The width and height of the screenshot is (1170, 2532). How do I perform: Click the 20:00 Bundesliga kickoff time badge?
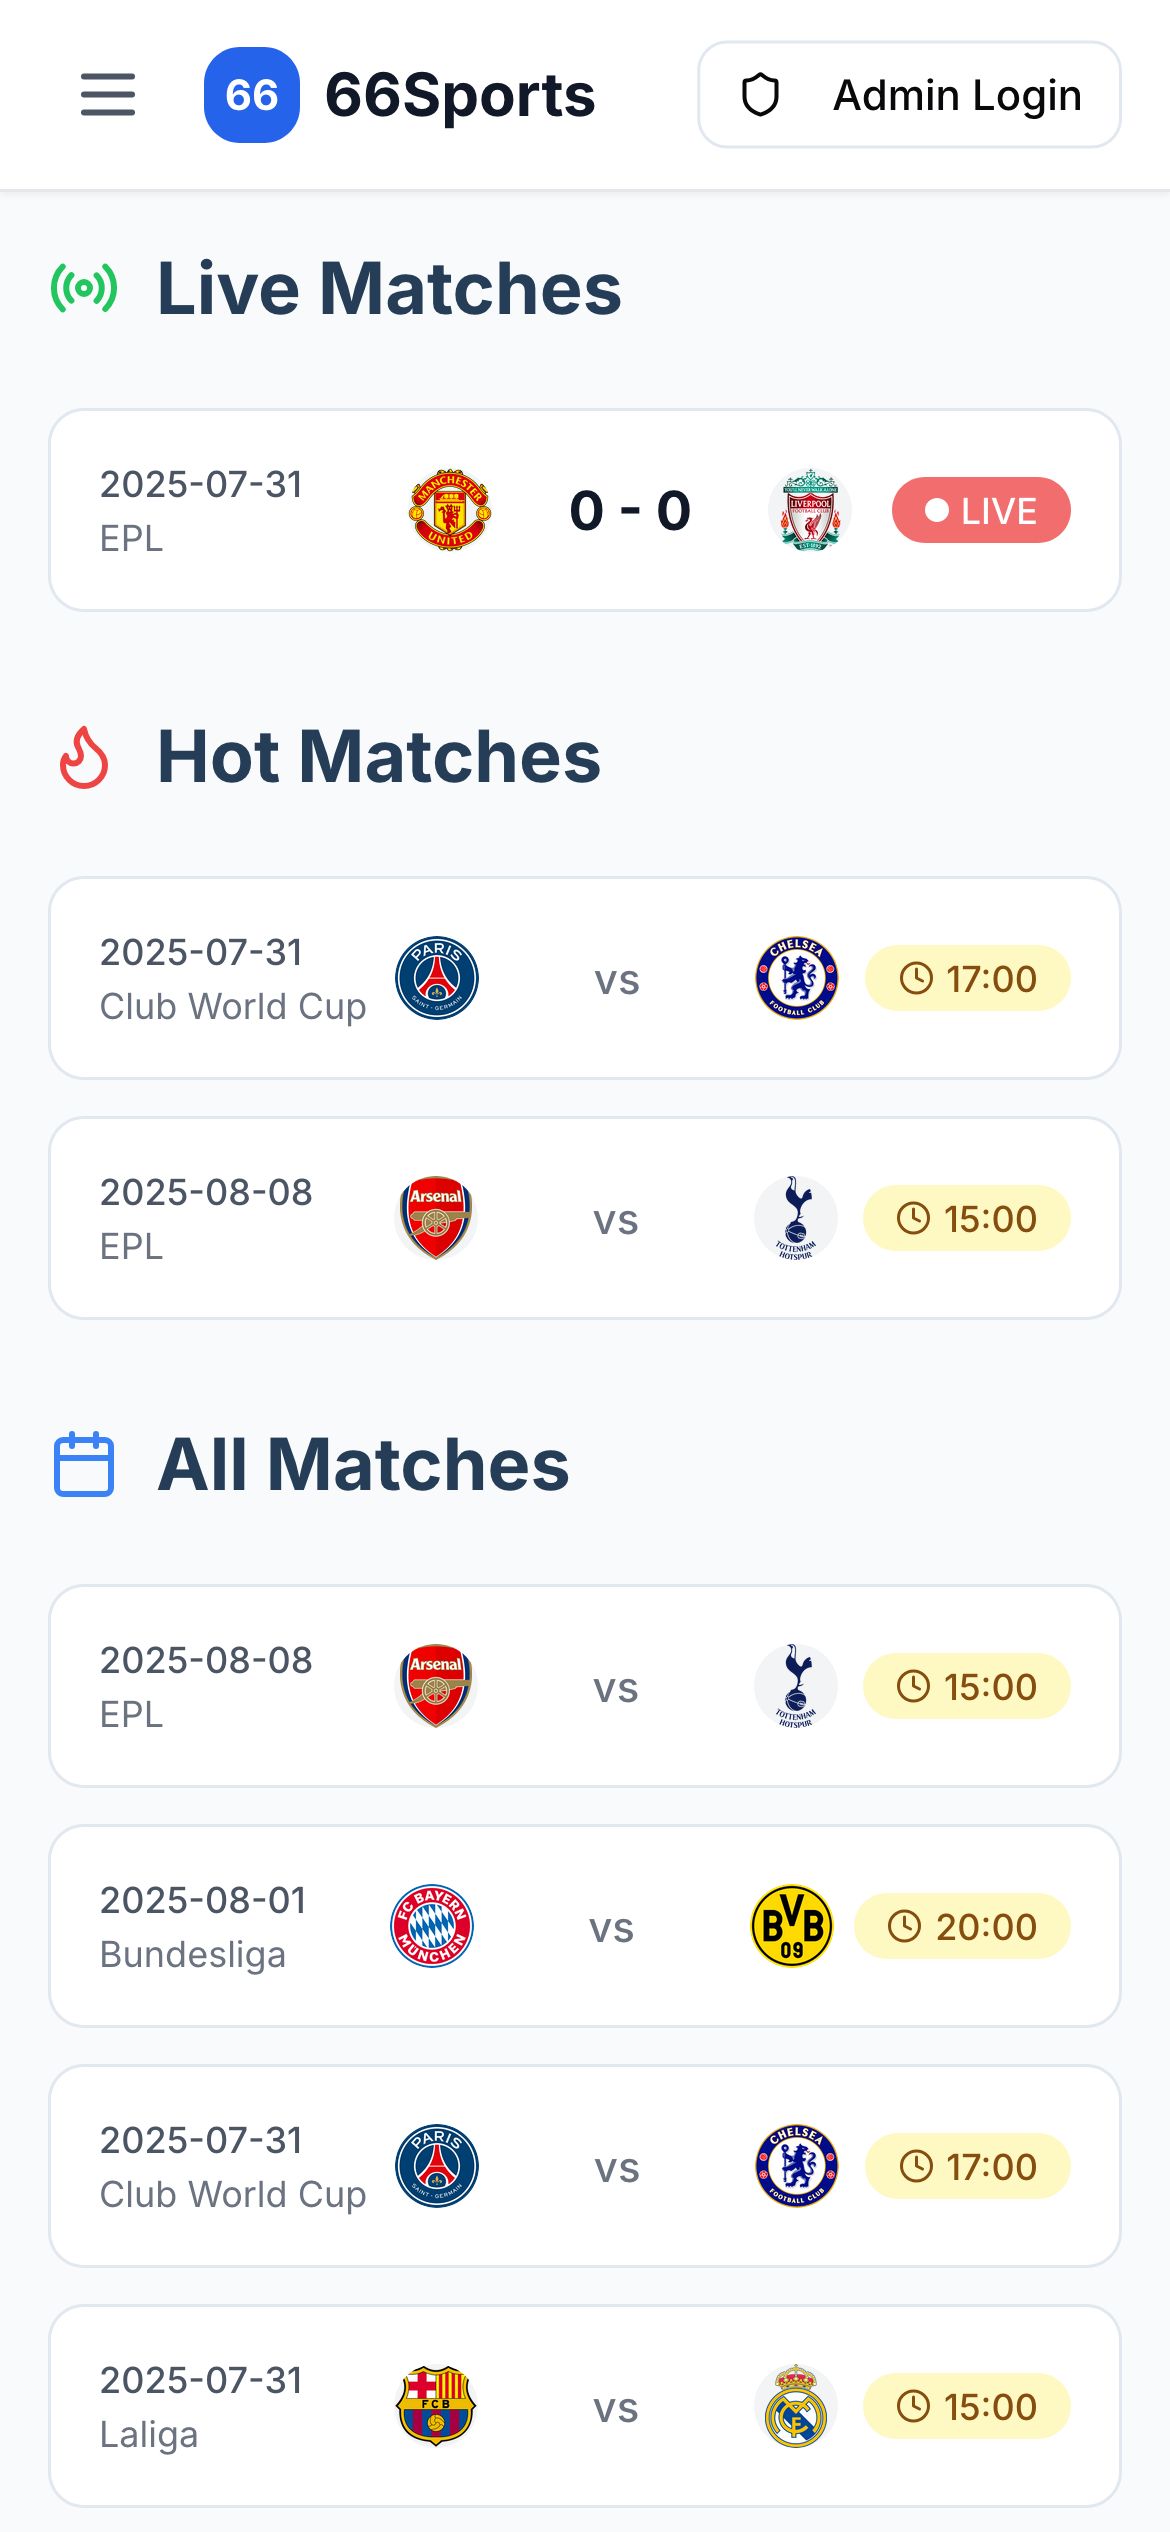(x=962, y=1926)
